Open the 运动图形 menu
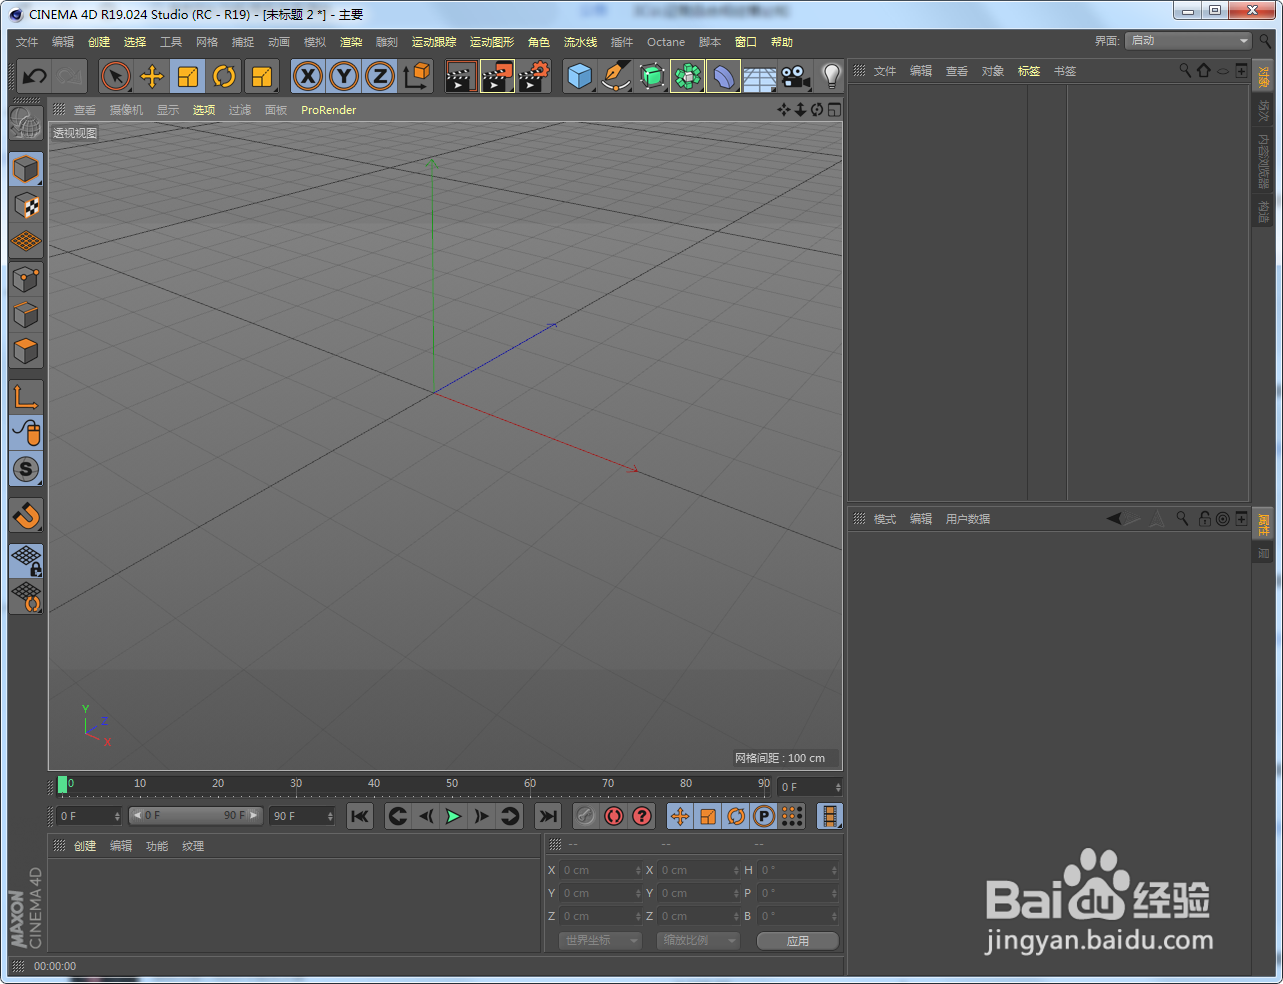The image size is (1283, 984). coord(492,42)
